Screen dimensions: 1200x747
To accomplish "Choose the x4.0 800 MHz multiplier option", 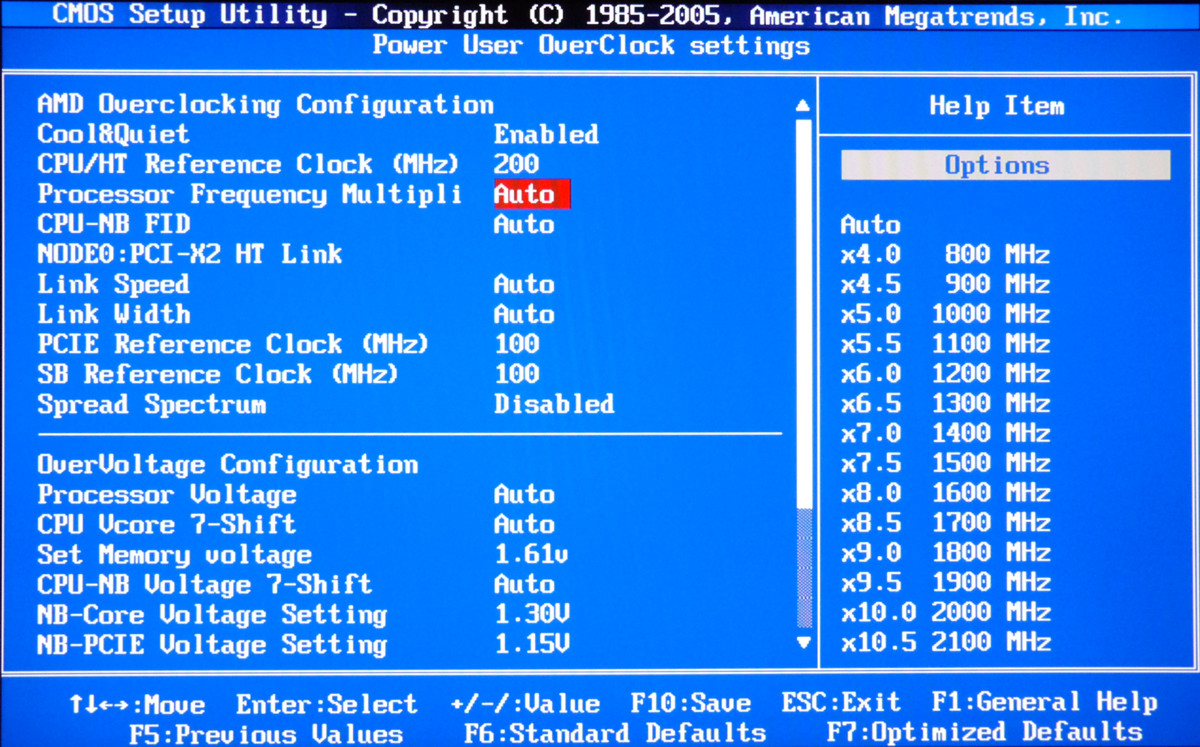I will pos(945,255).
